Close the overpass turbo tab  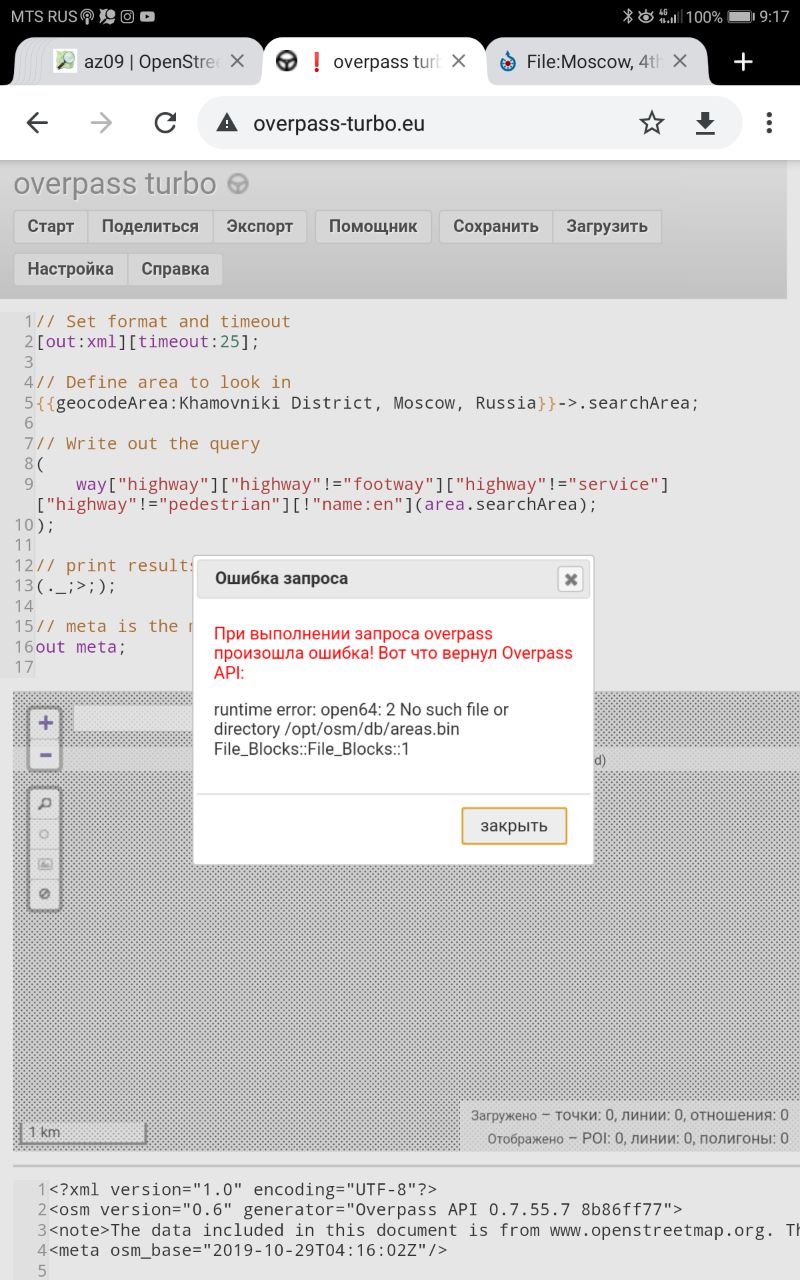point(459,61)
